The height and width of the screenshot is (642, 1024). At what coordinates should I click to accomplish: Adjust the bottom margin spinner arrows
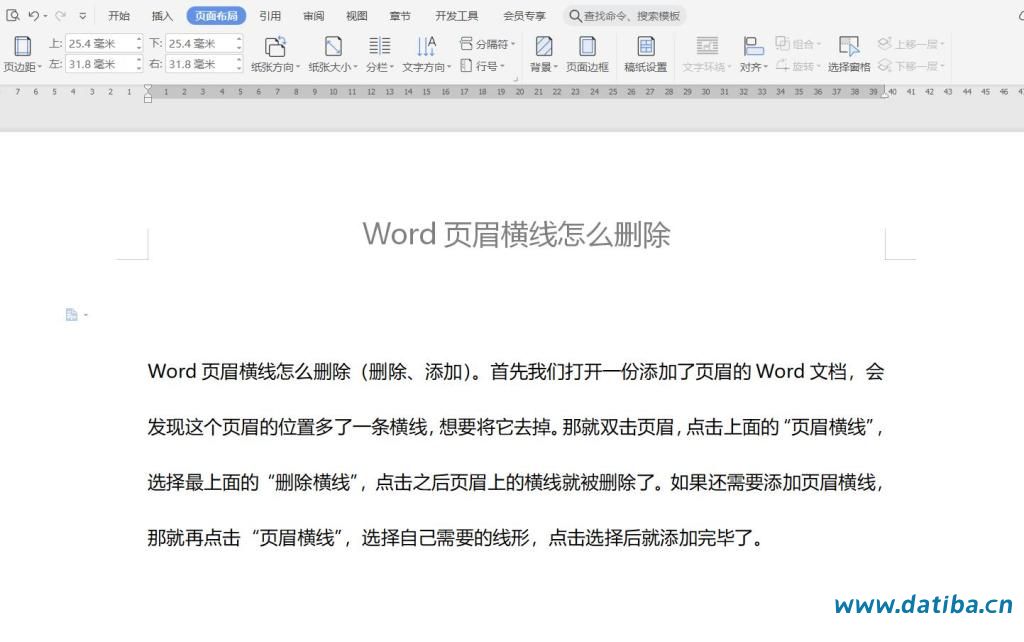239,44
